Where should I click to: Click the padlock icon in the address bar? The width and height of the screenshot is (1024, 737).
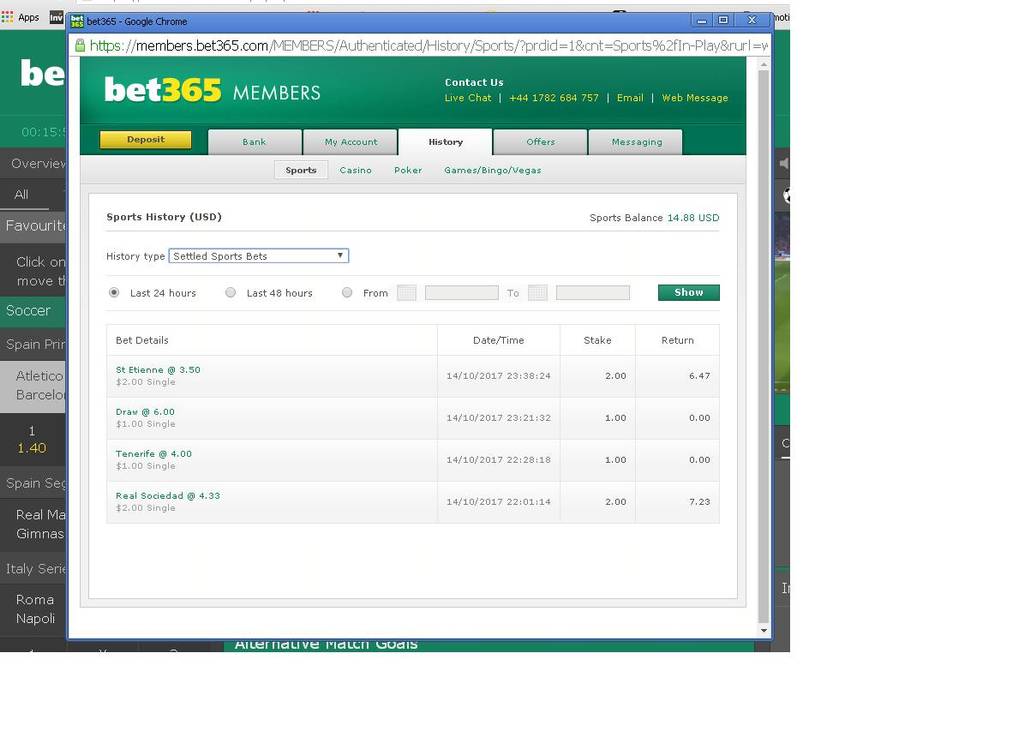80,45
